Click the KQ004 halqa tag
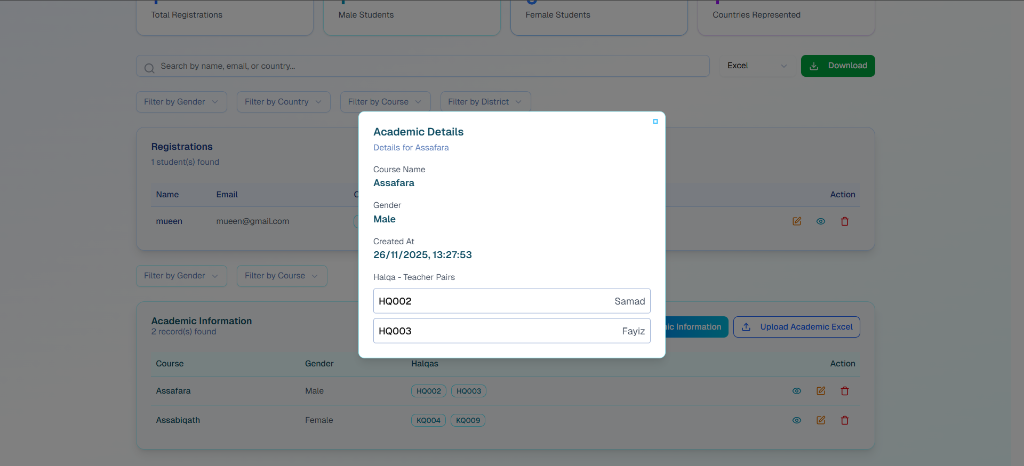Image resolution: width=1024 pixels, height=466 pixels. coord(429,421)
